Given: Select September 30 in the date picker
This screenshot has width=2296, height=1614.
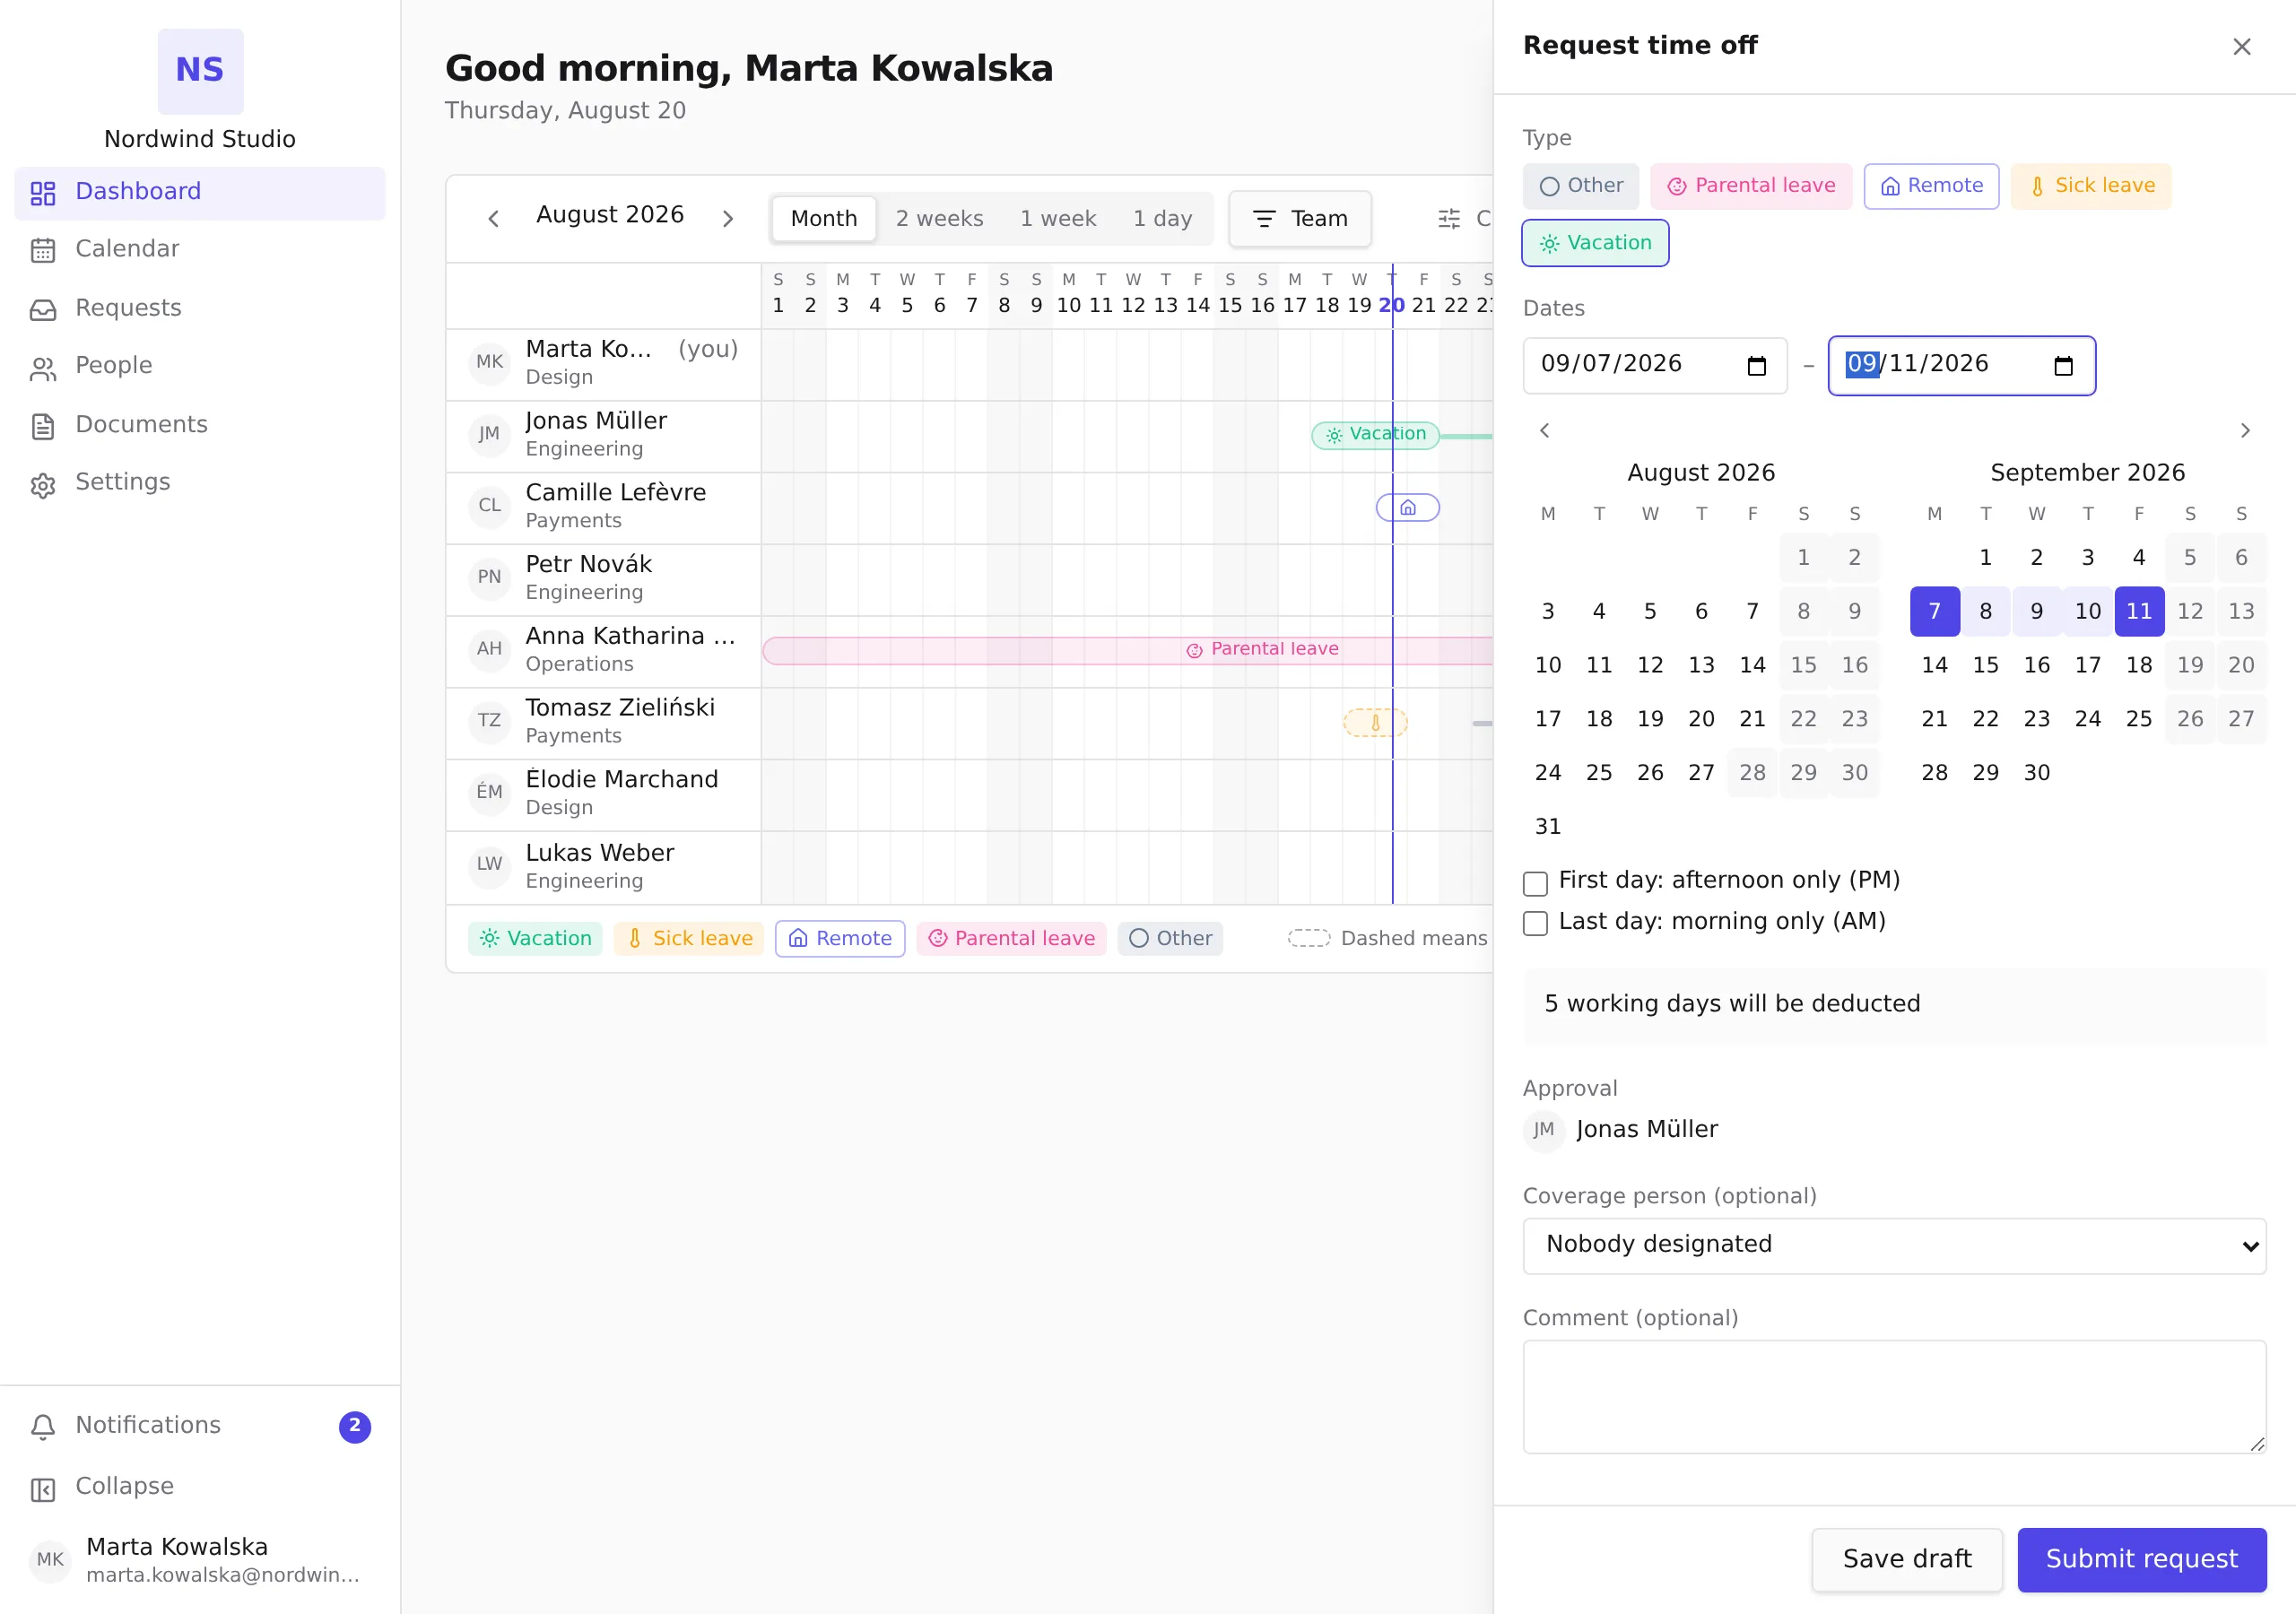Looking at the screenshot, I should click(2037, 773).
